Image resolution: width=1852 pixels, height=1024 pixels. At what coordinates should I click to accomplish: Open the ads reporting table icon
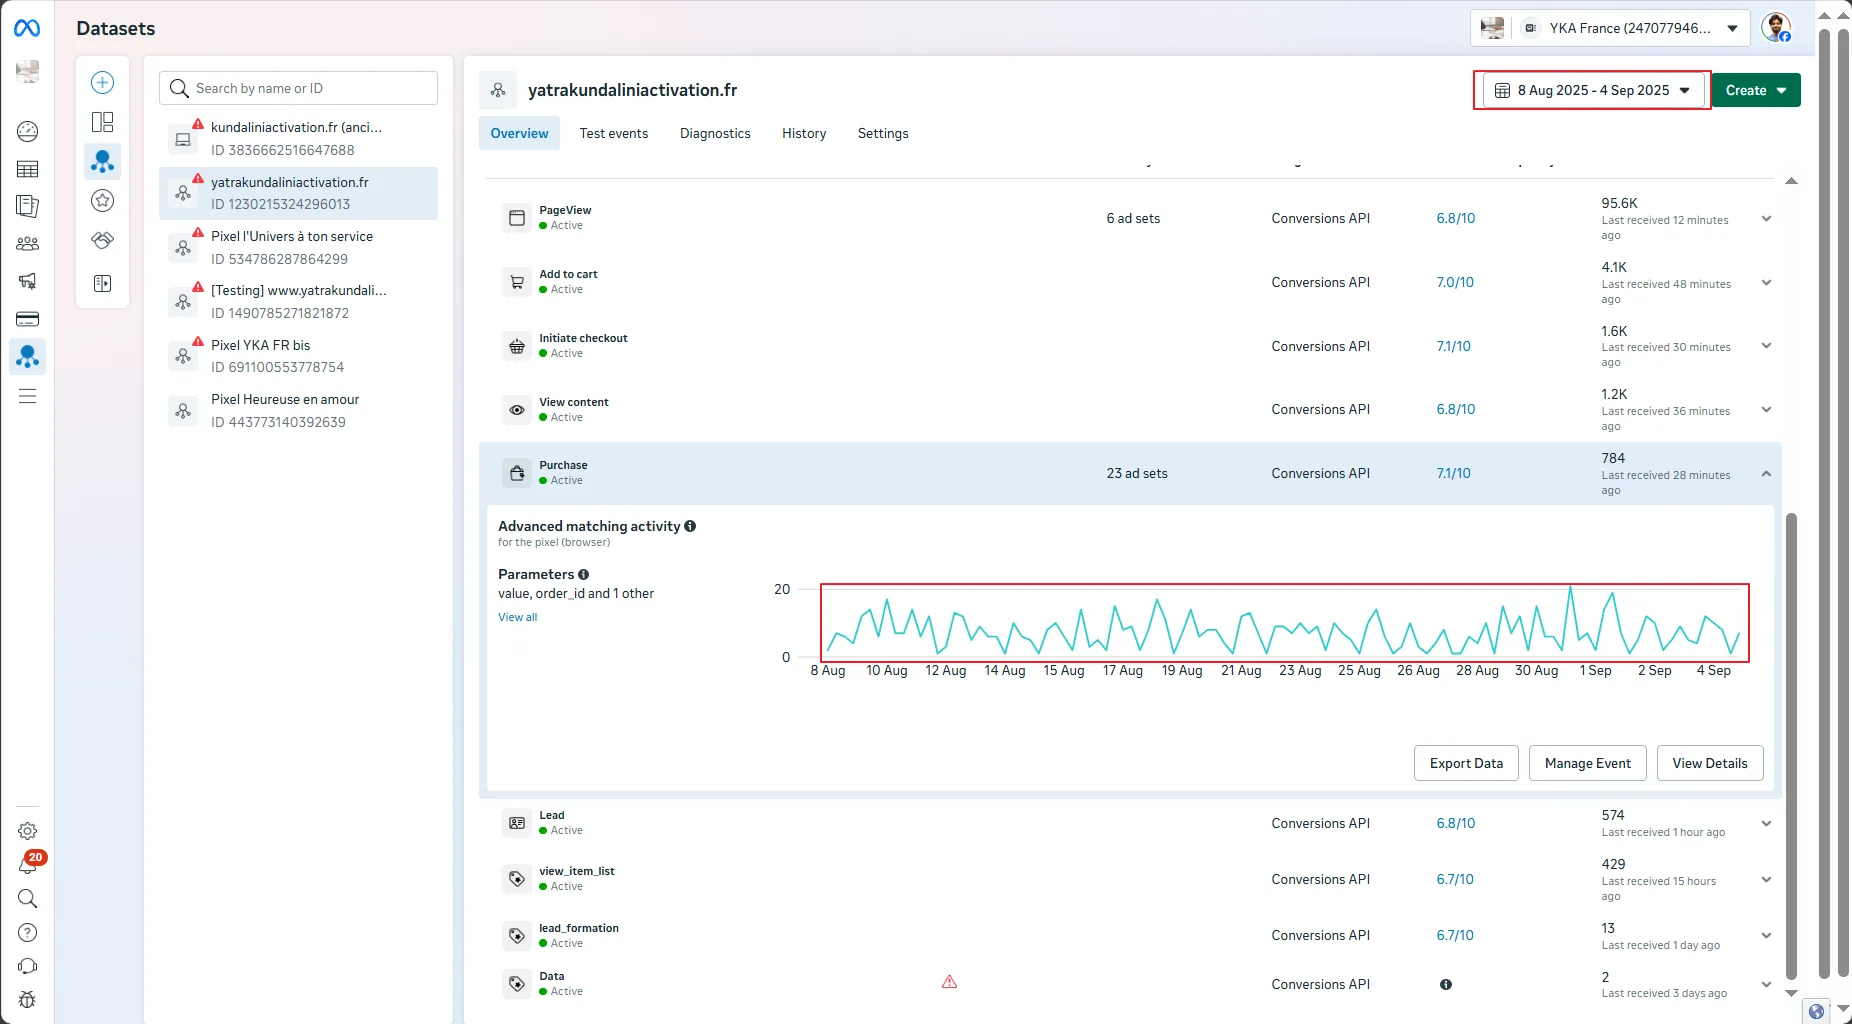click(28, 169)
